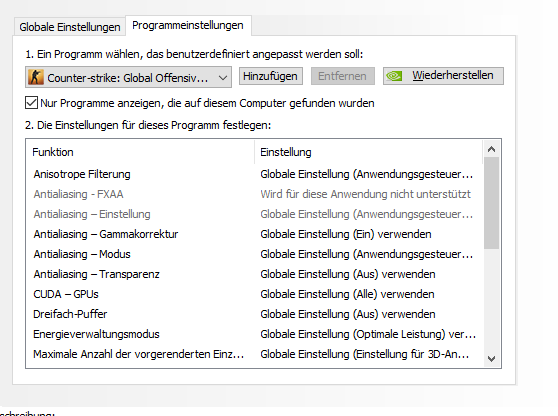Uncheck 'Nur Programme anzeigen' checkbox
Screen dimensions: 558x416
click(x=32, y=103)
